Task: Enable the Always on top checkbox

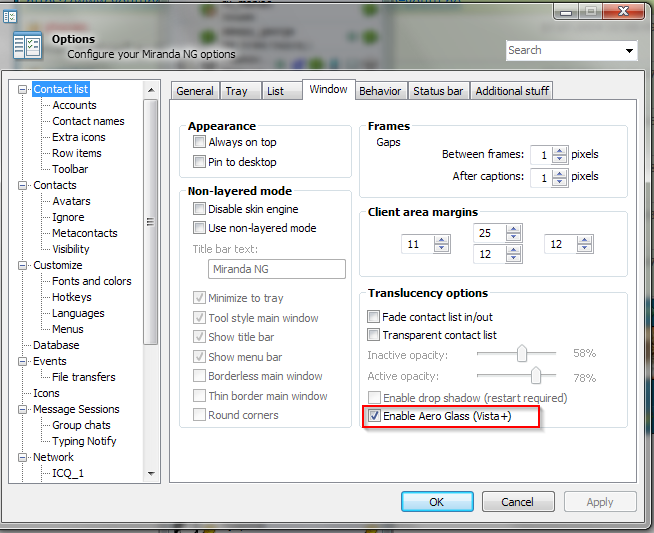Action: [x=201, y=142]
